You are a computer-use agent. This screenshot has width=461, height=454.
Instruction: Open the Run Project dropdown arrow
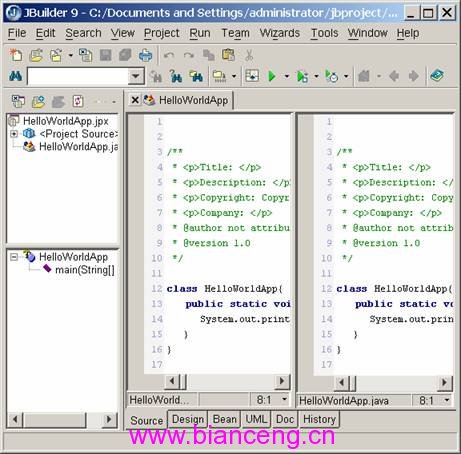click(287, 76)
